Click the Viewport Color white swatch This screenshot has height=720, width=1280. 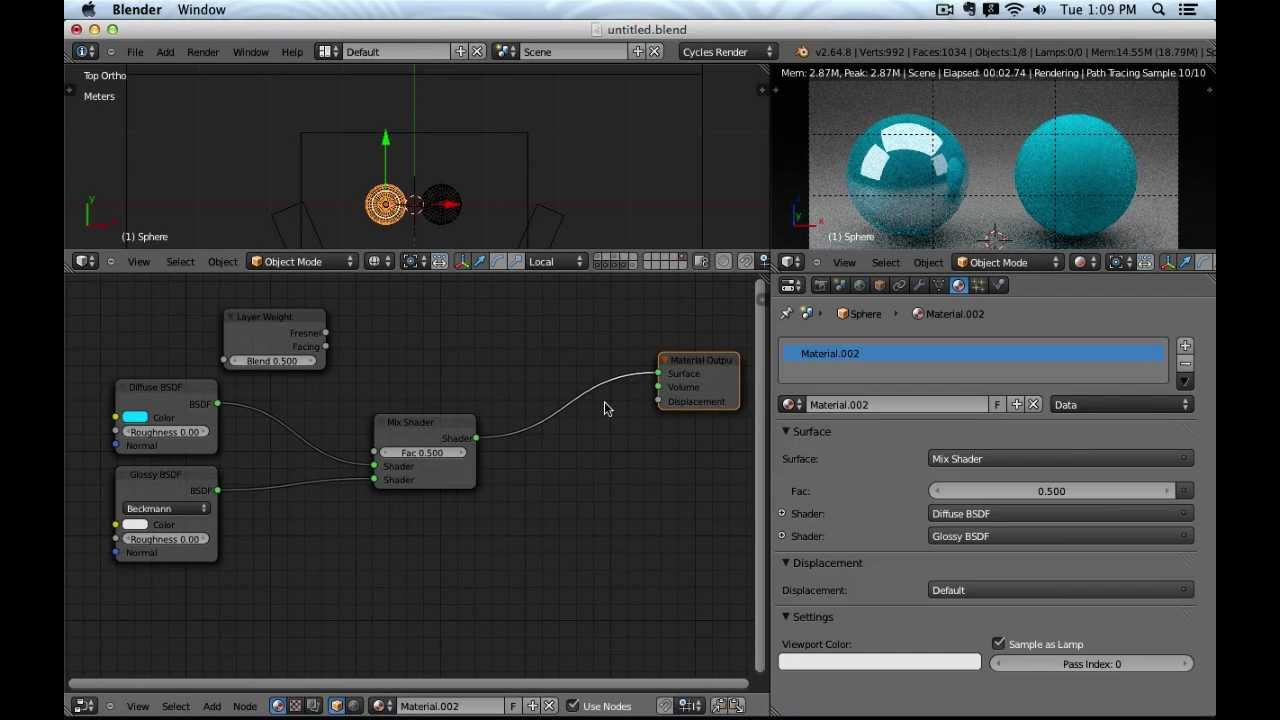pyautogui.click(x=880, y=662)
